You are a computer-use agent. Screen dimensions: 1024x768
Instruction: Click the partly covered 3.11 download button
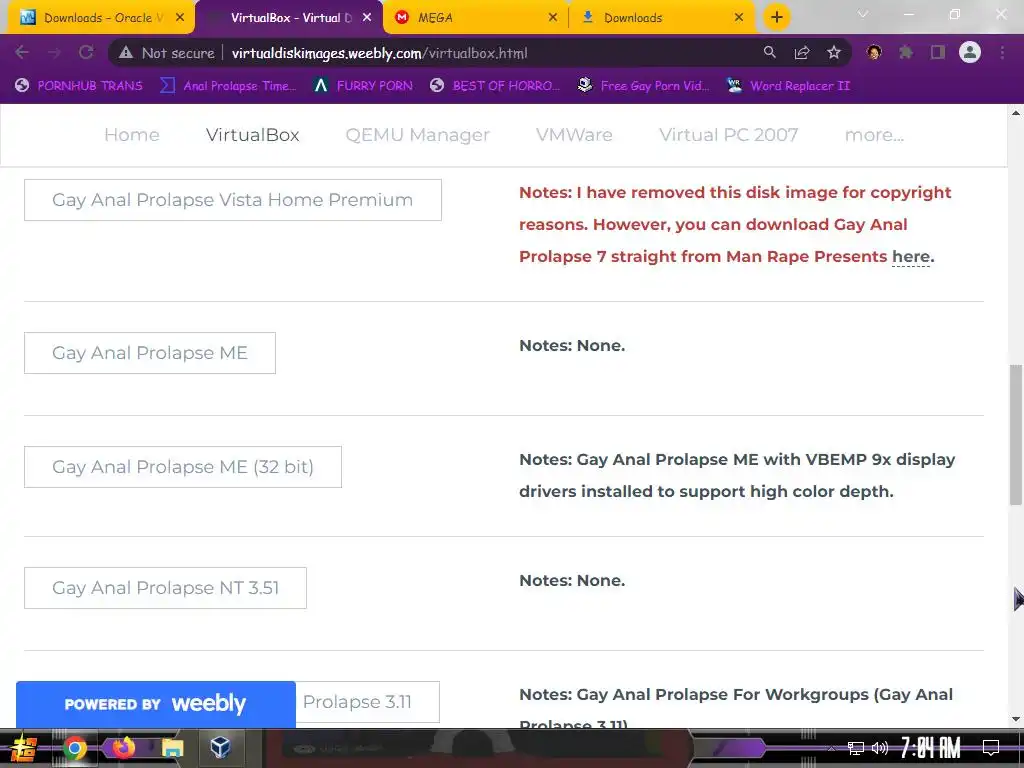tap(367, 702)
